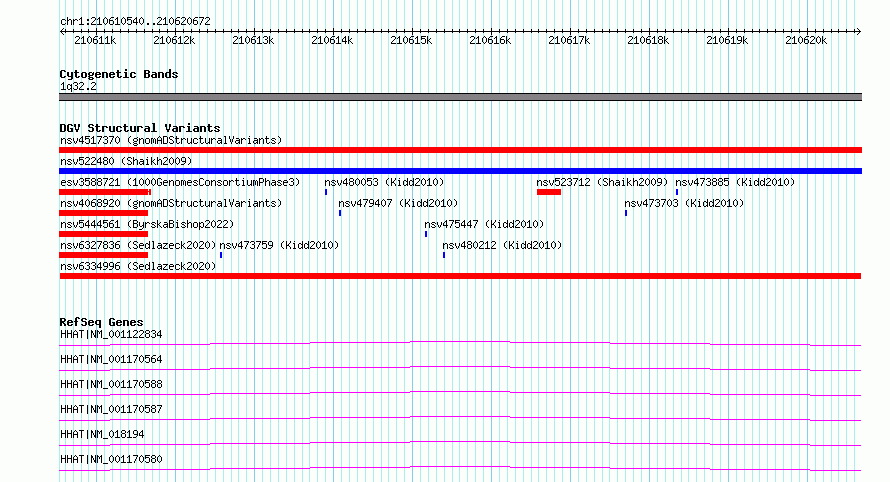Click the nsv4517370 gnomAD variant label
This screenshot has height=482, width=890.
tap(171, 140)
